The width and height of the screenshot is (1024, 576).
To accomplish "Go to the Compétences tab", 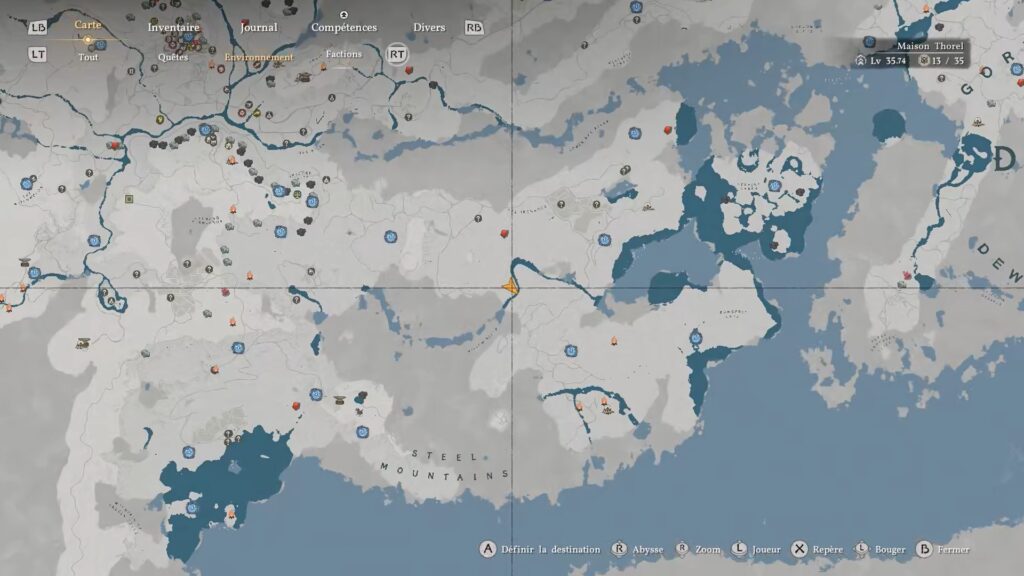I will click(344, 27).
